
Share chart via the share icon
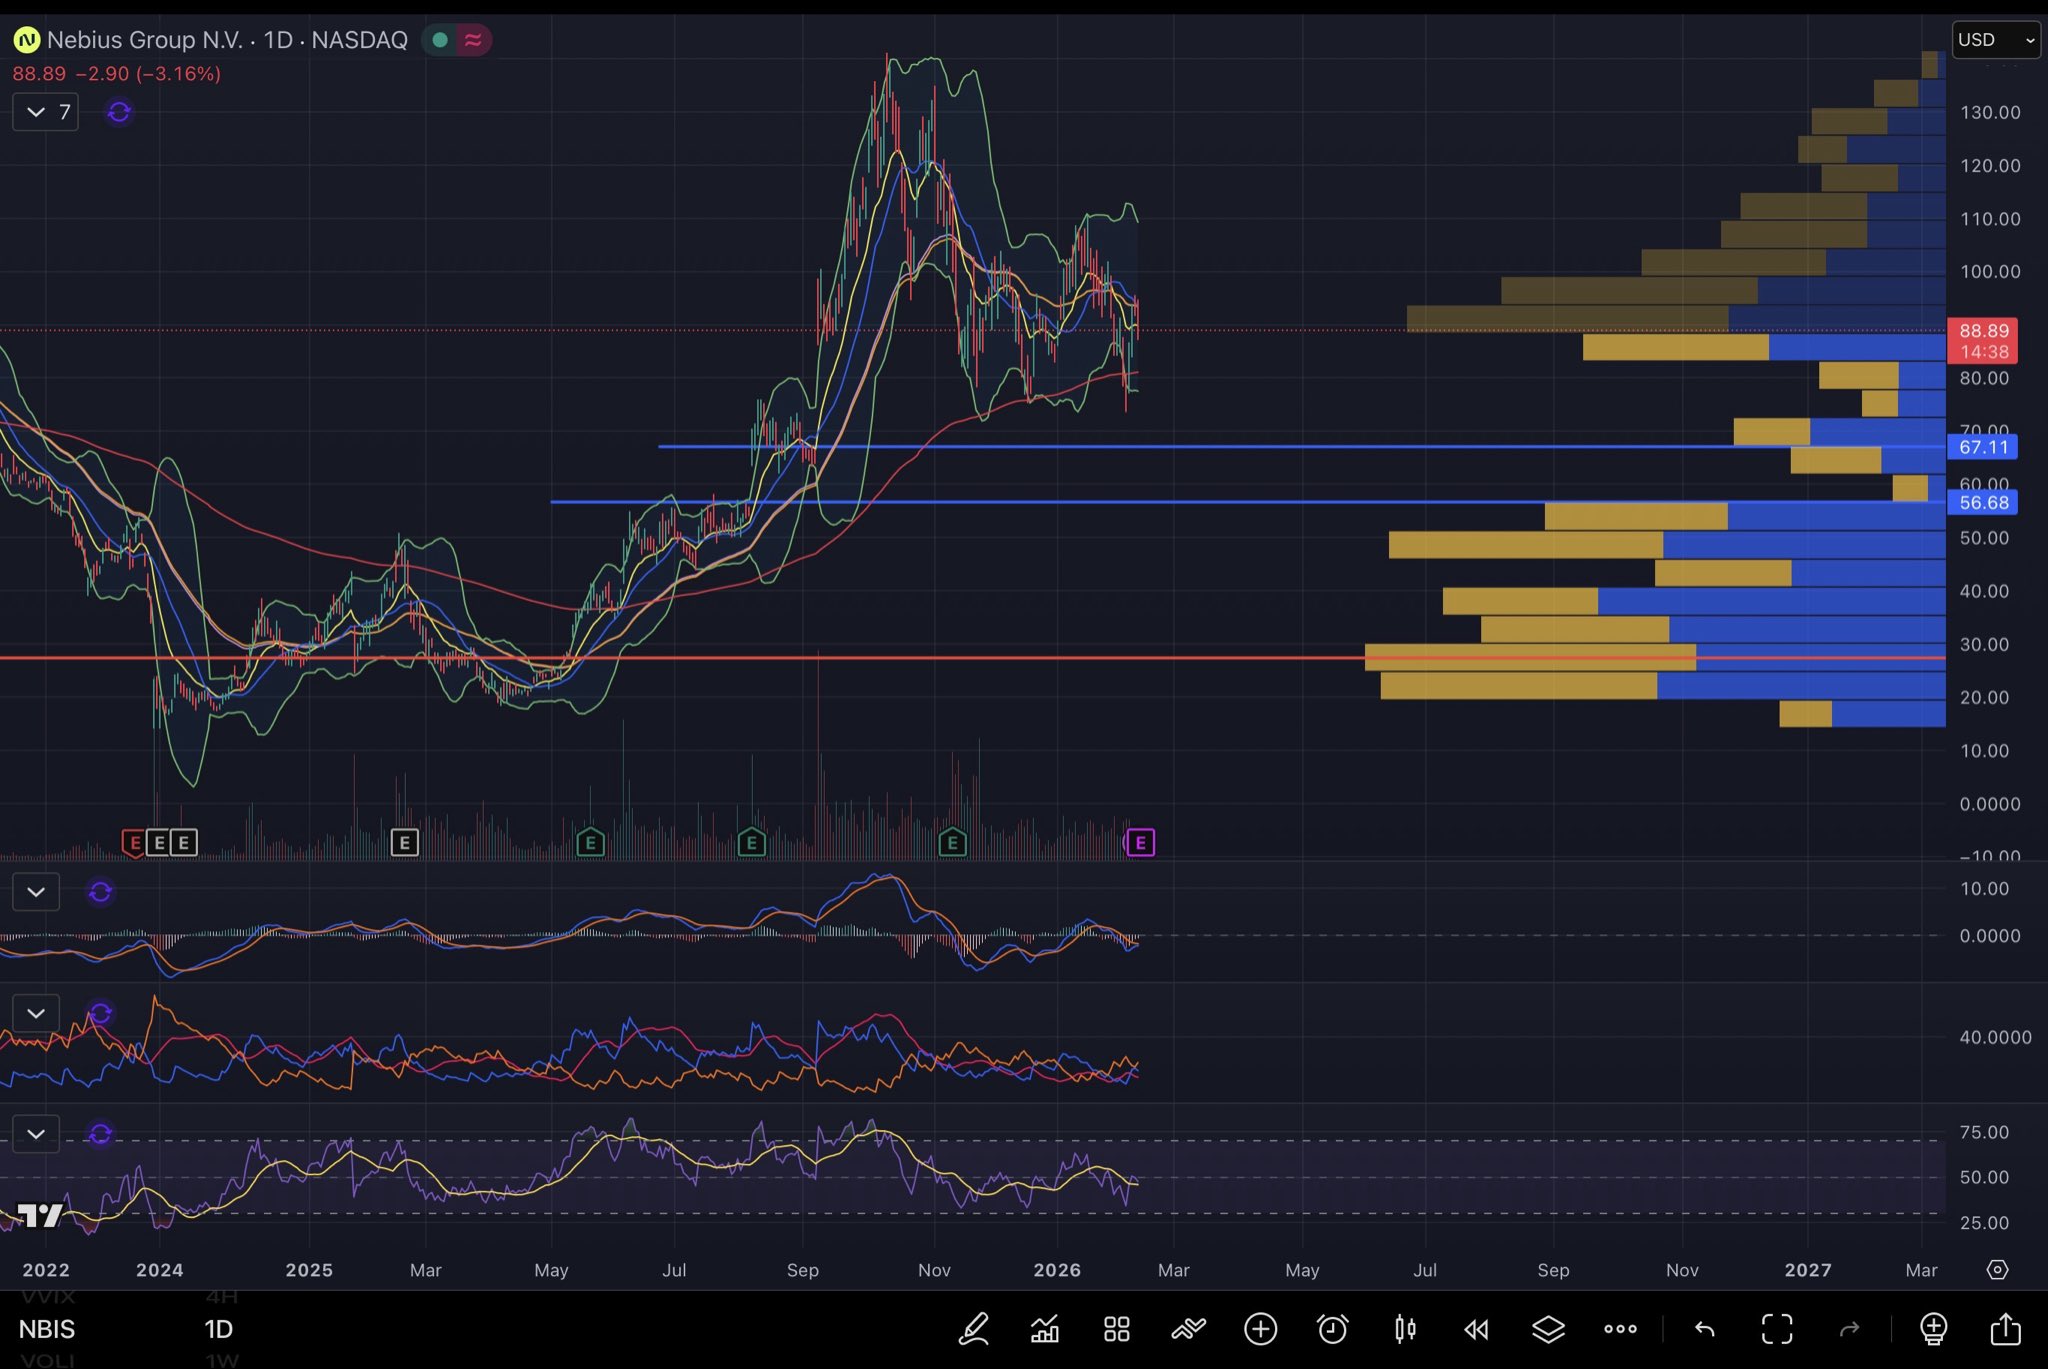2005,1329
